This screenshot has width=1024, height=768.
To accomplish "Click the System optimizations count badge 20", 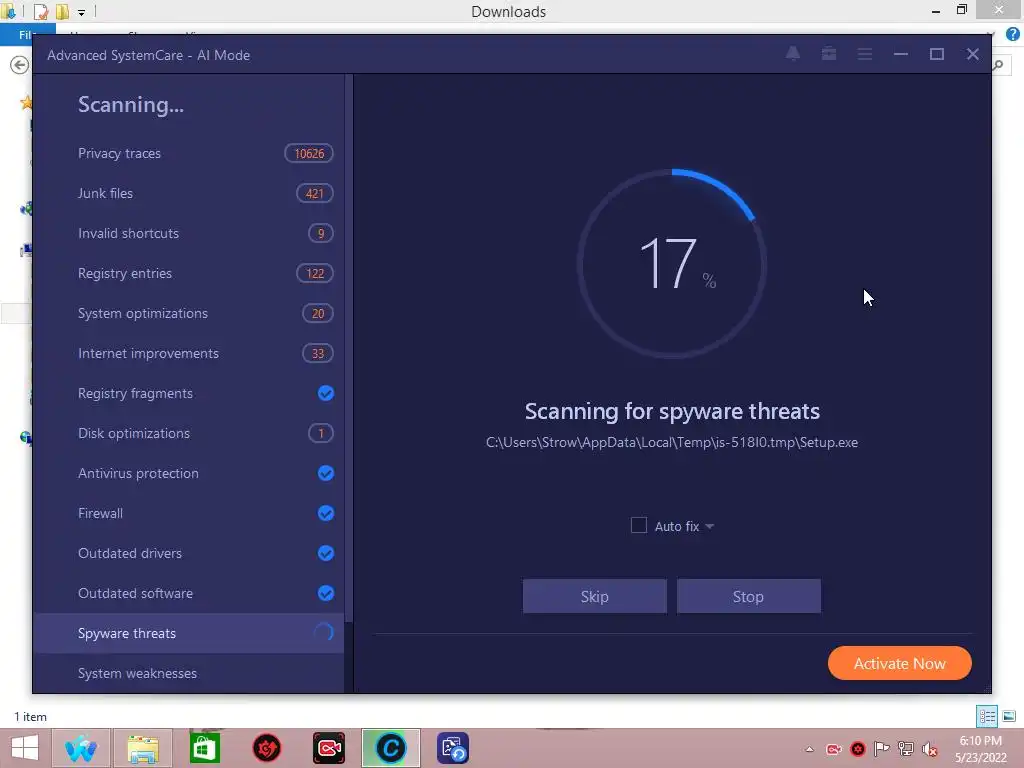I will tap(317, 313).
